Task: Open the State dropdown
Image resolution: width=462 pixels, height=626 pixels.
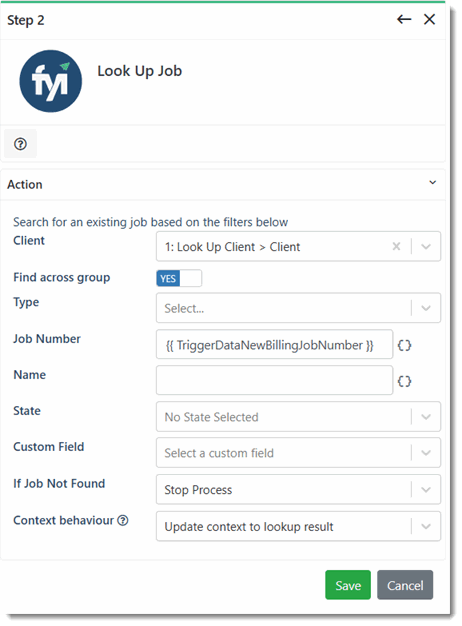Action: [298, 416]
